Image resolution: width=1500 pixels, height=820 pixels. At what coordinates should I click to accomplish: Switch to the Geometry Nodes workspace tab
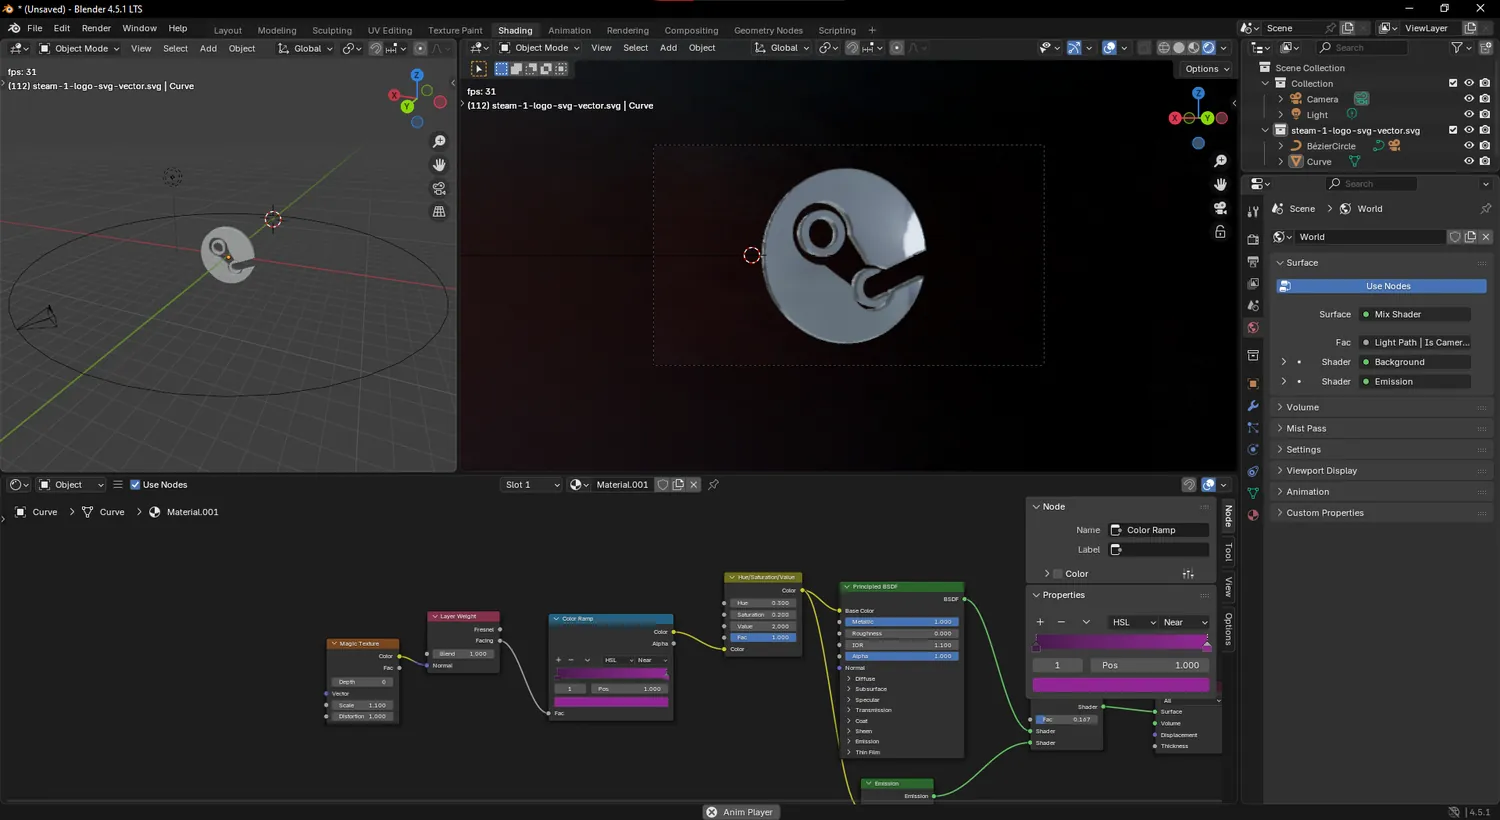768,30
